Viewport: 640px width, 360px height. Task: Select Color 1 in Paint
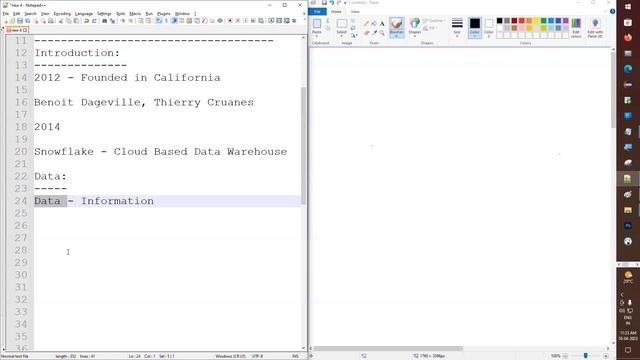(475, 28)
